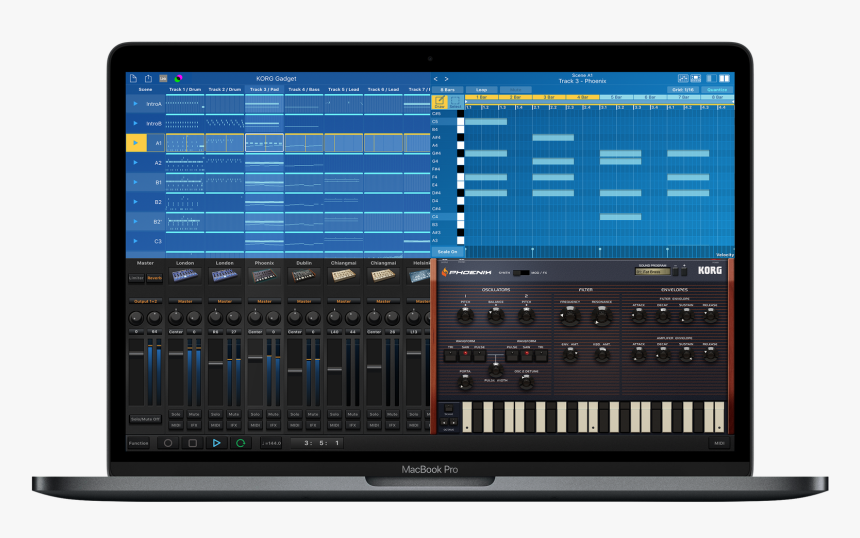Viewport: 860px width, 538px height.
Task: Play the C3 scene
Action: point(135,241)
